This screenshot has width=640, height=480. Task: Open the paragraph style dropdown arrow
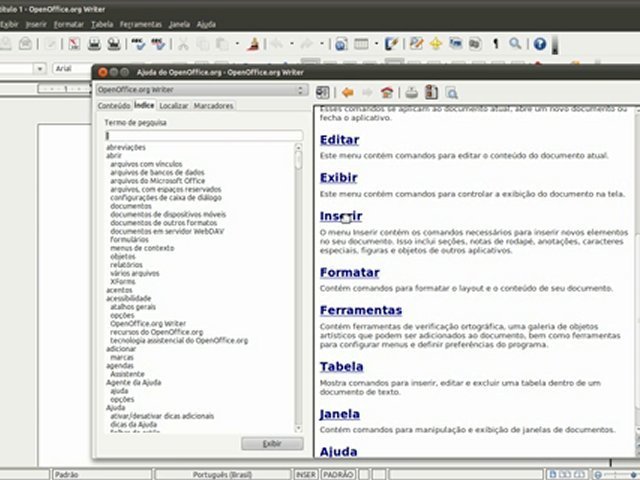[x=40, y=69]
